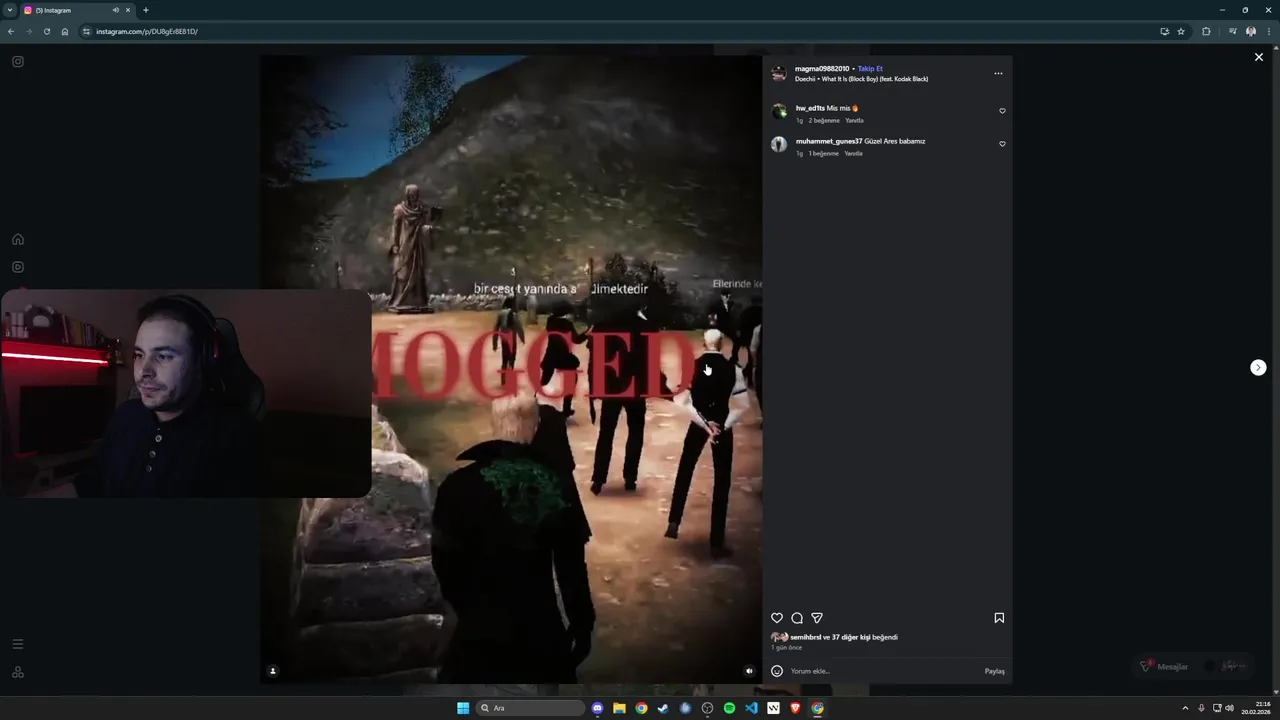Open Visual Studio Code from the taskbar
This screenshot has height=720, width=1280.
[751, 708]
